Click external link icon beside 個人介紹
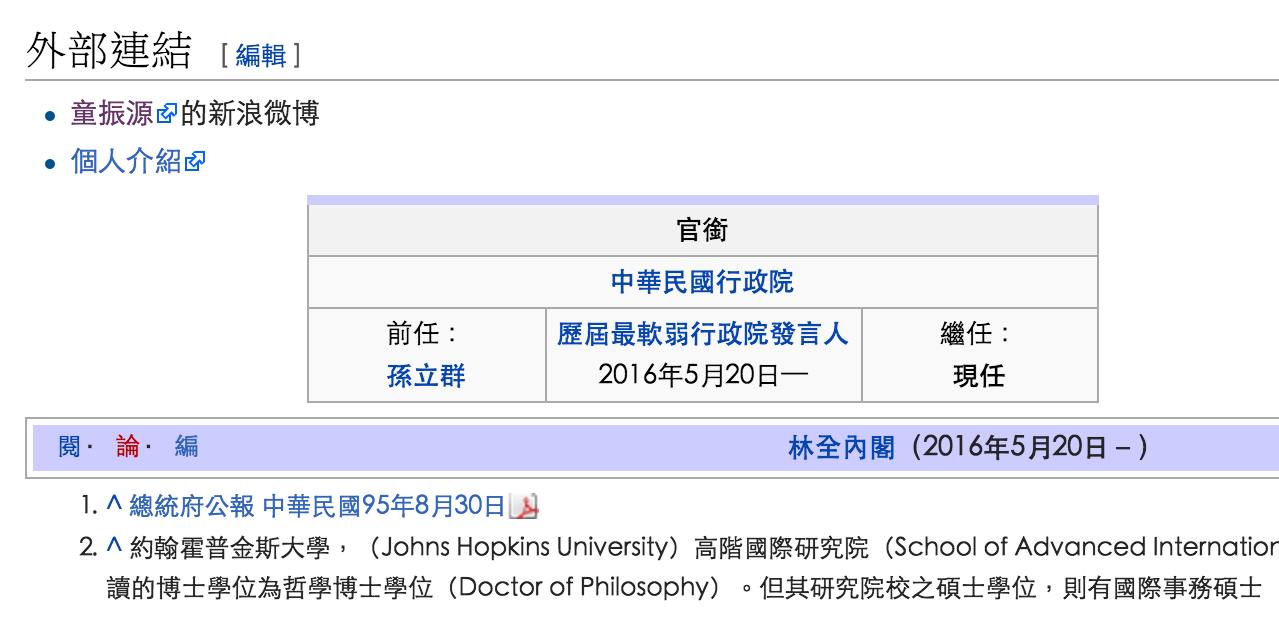The image size is (1279, 622). click(x=195, y=161)
